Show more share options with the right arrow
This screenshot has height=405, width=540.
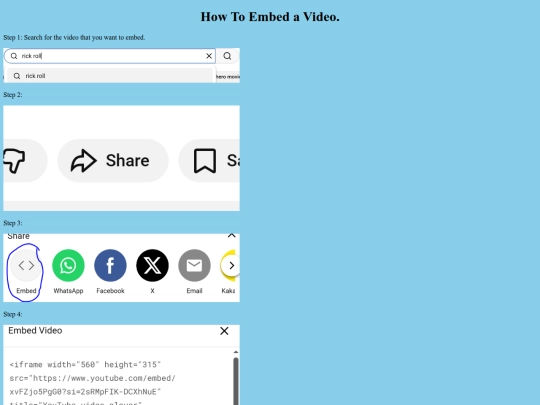[231, 266]
